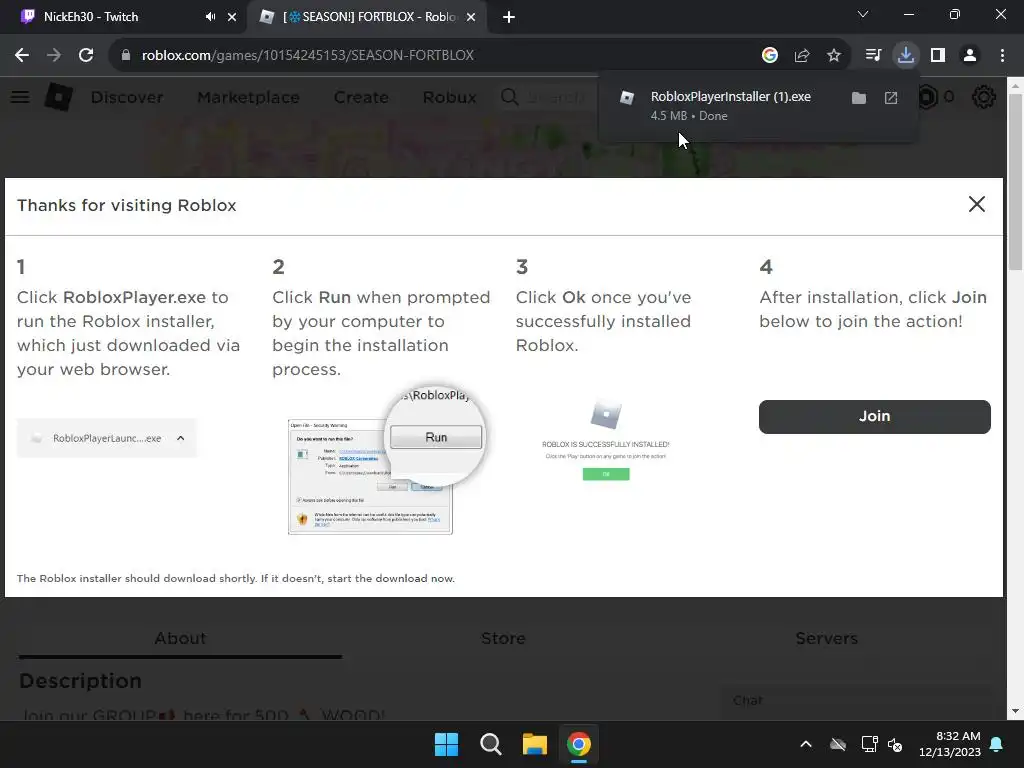This screenshot has height=768, width=1024.
Task: Switch to the Store tab
Action: pyautogui.click(x=503, y=638)
